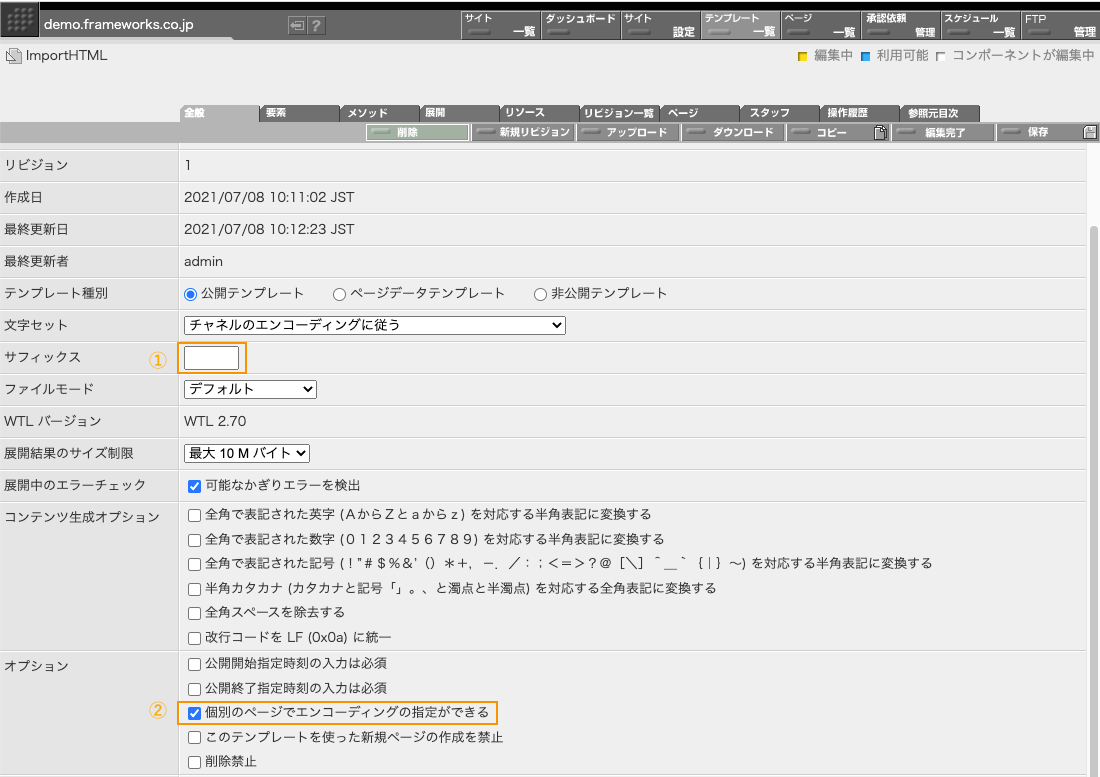The width and height of the screenshot is (1100, 777).
Task: Click the floppy disk icon beside 保存
Action: click(1090, 132)
